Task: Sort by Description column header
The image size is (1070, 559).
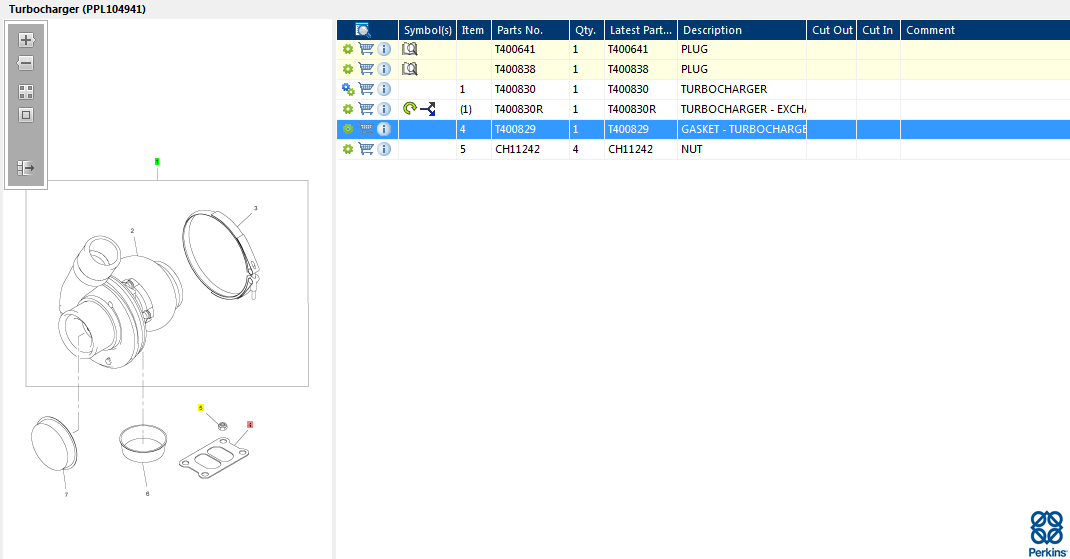Action: pyautogui.click(x=742, y=30)
